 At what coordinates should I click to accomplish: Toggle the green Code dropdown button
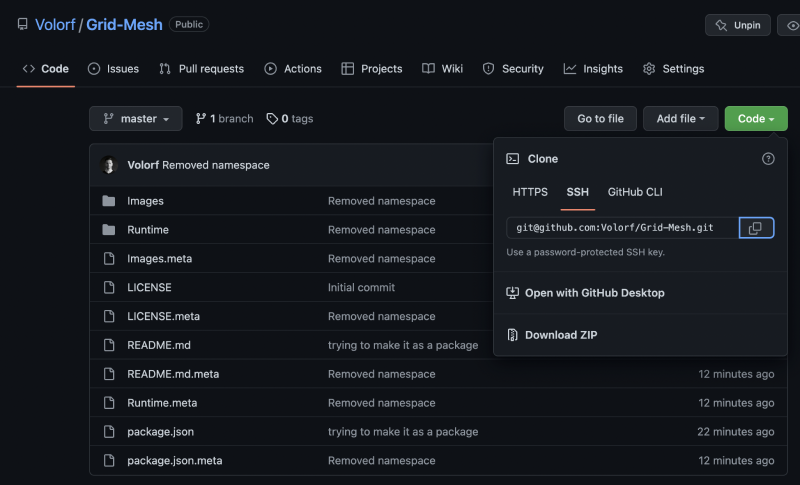click(x=756, y=119)
